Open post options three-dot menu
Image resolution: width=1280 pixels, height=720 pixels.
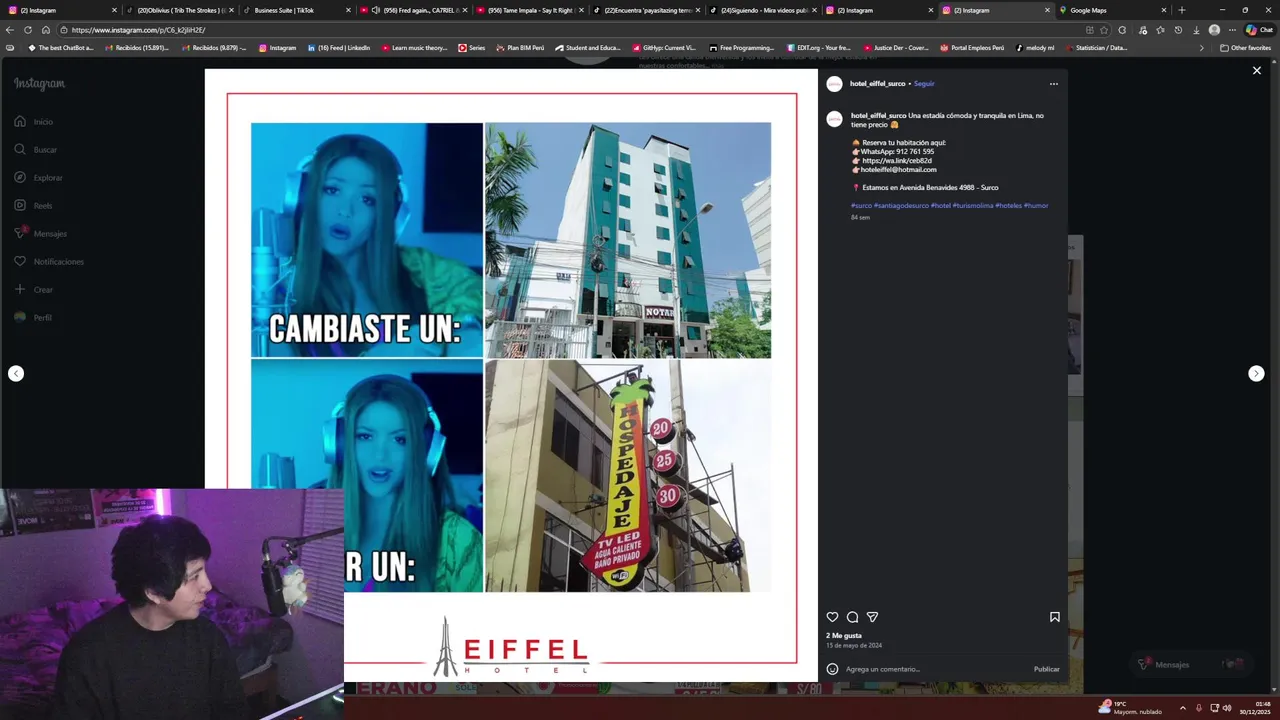pos(1053,84)
